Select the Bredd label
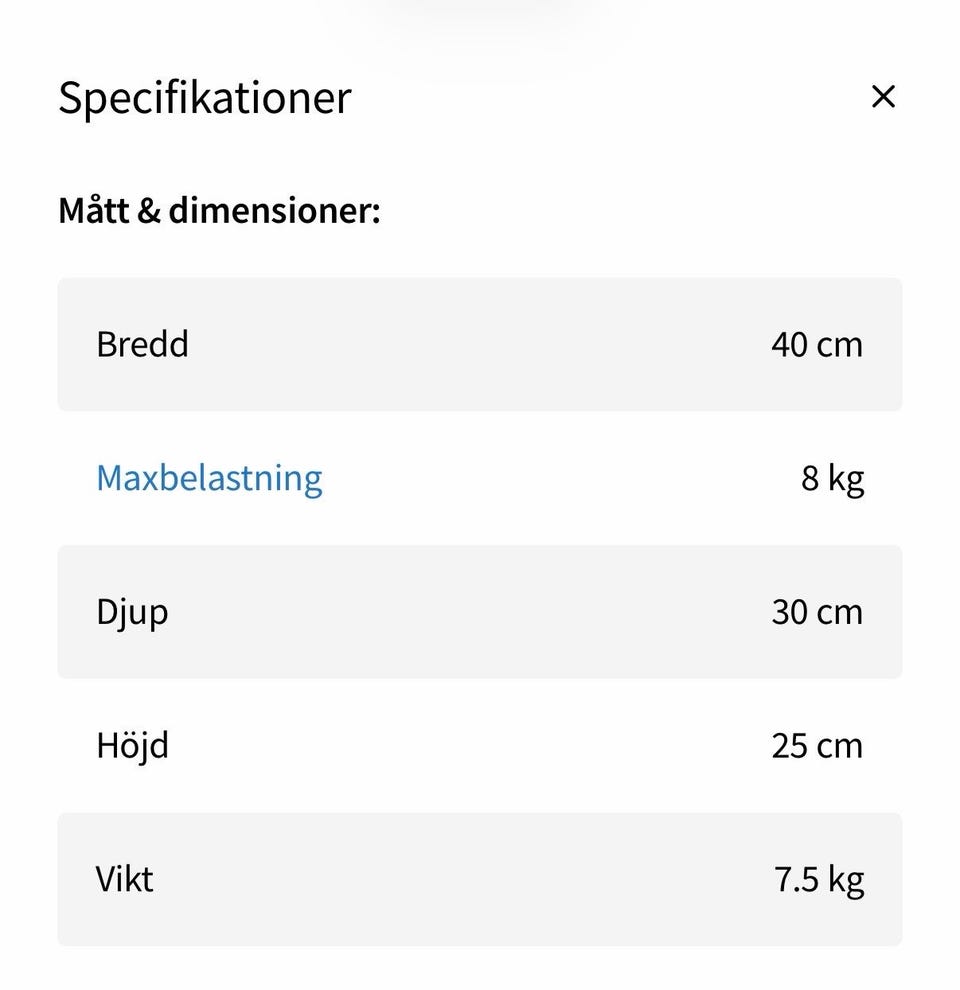The height and width of the screenshot is (990, 960). coord(142,344)
